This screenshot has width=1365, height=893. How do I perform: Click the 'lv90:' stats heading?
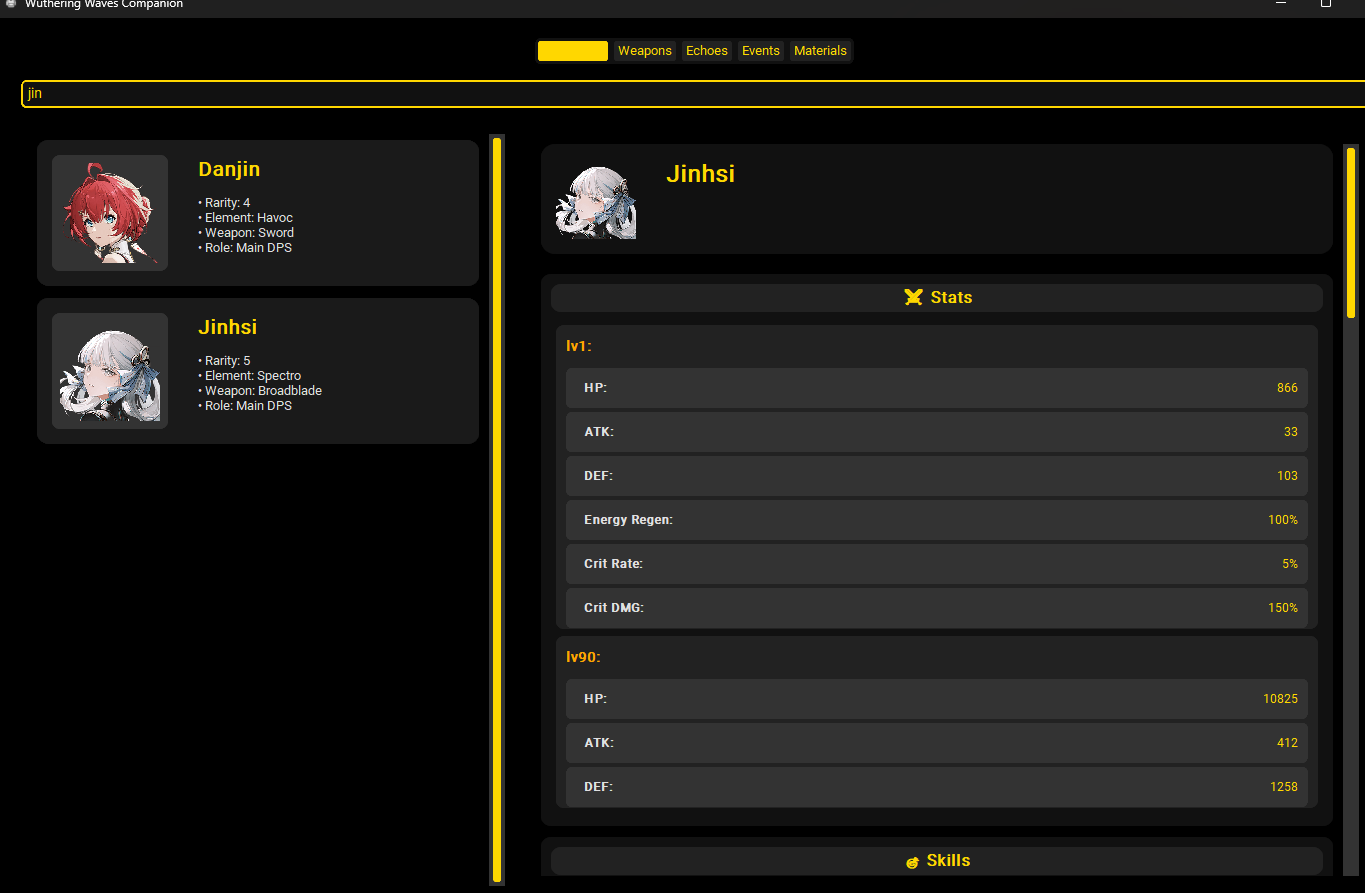(583, 657)
